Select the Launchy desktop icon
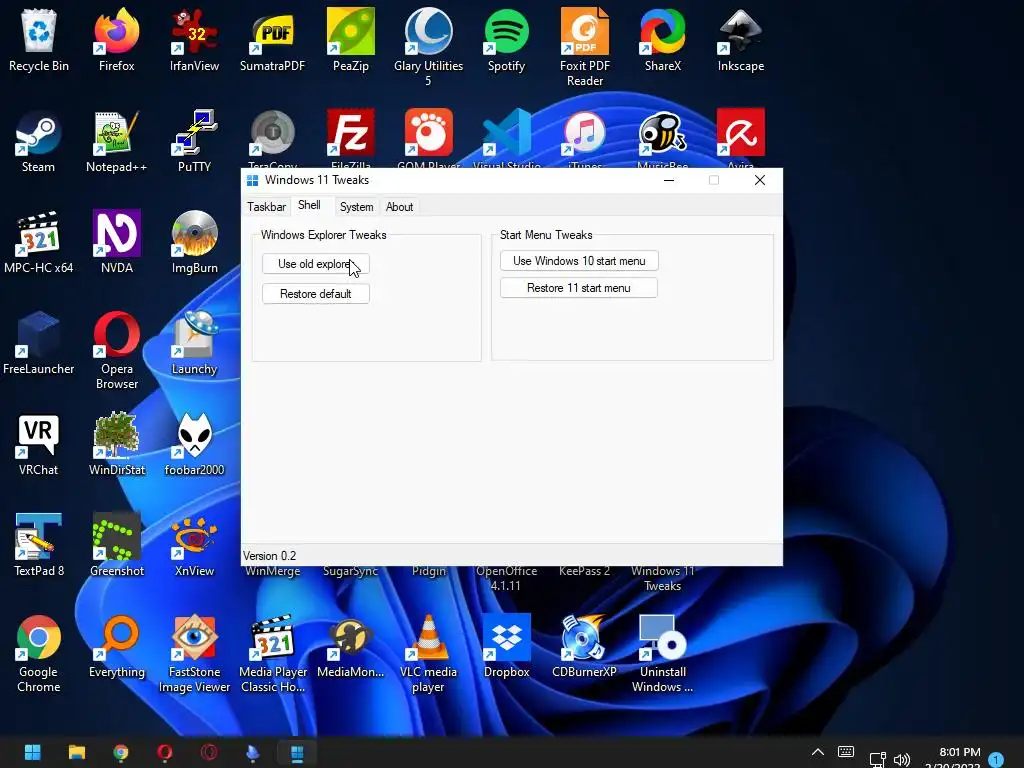The width and height of the screenshot is (1024, 768). pyautogui.click(x=194, y=344)
